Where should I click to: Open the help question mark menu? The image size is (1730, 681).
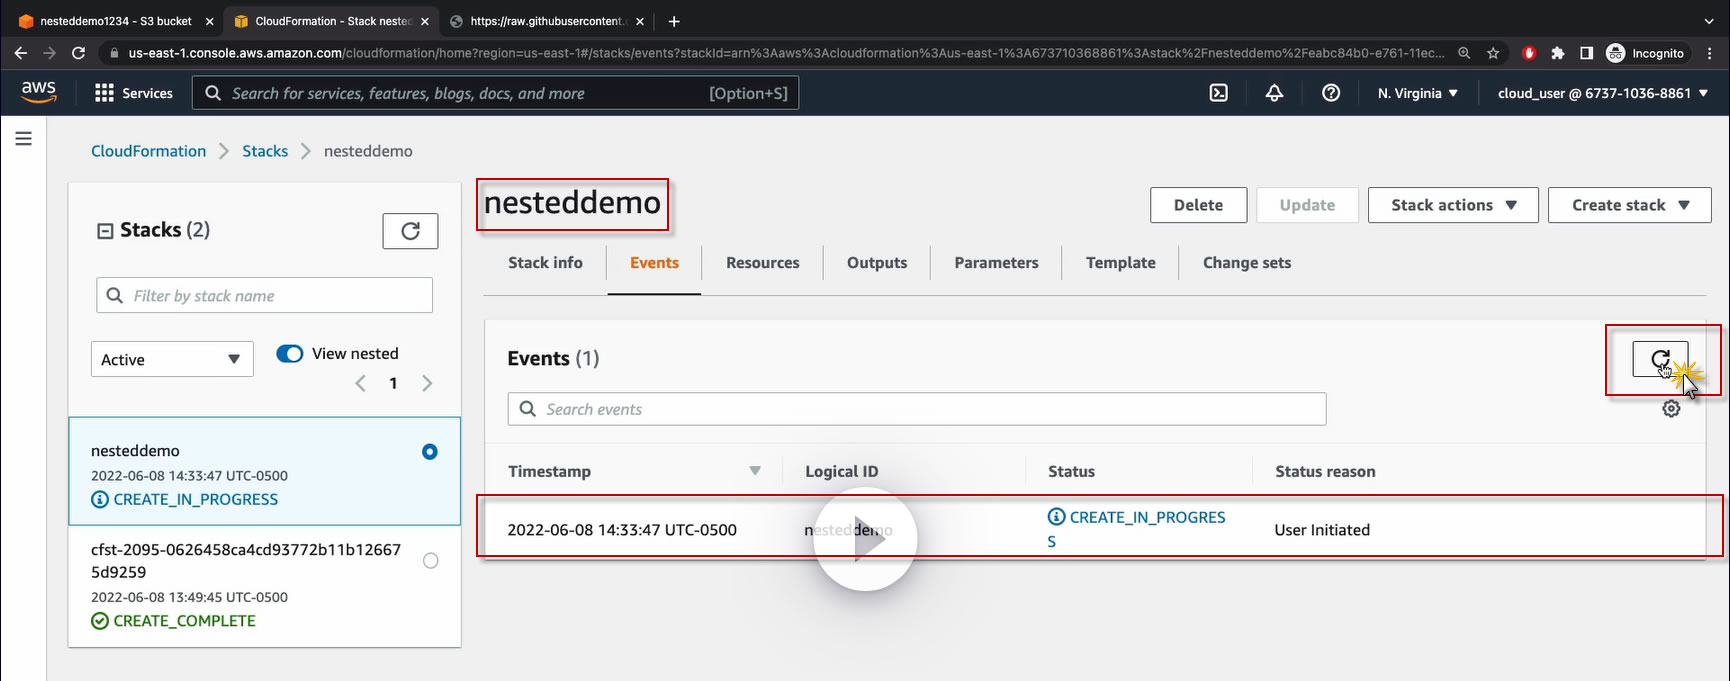[x=1331, y=93]
